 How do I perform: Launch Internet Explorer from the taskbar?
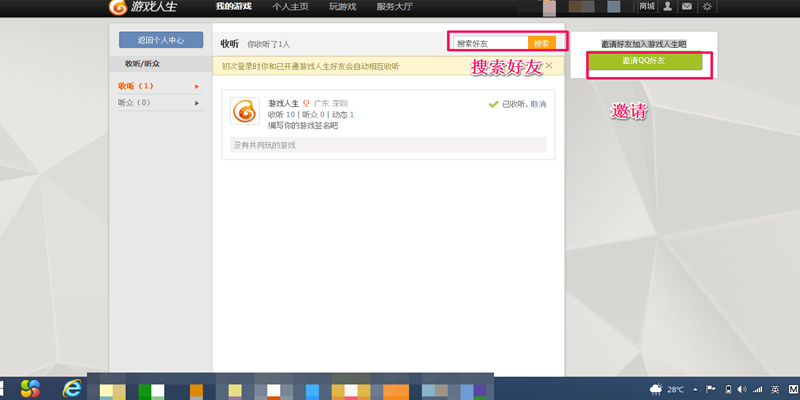coord(72,389)
